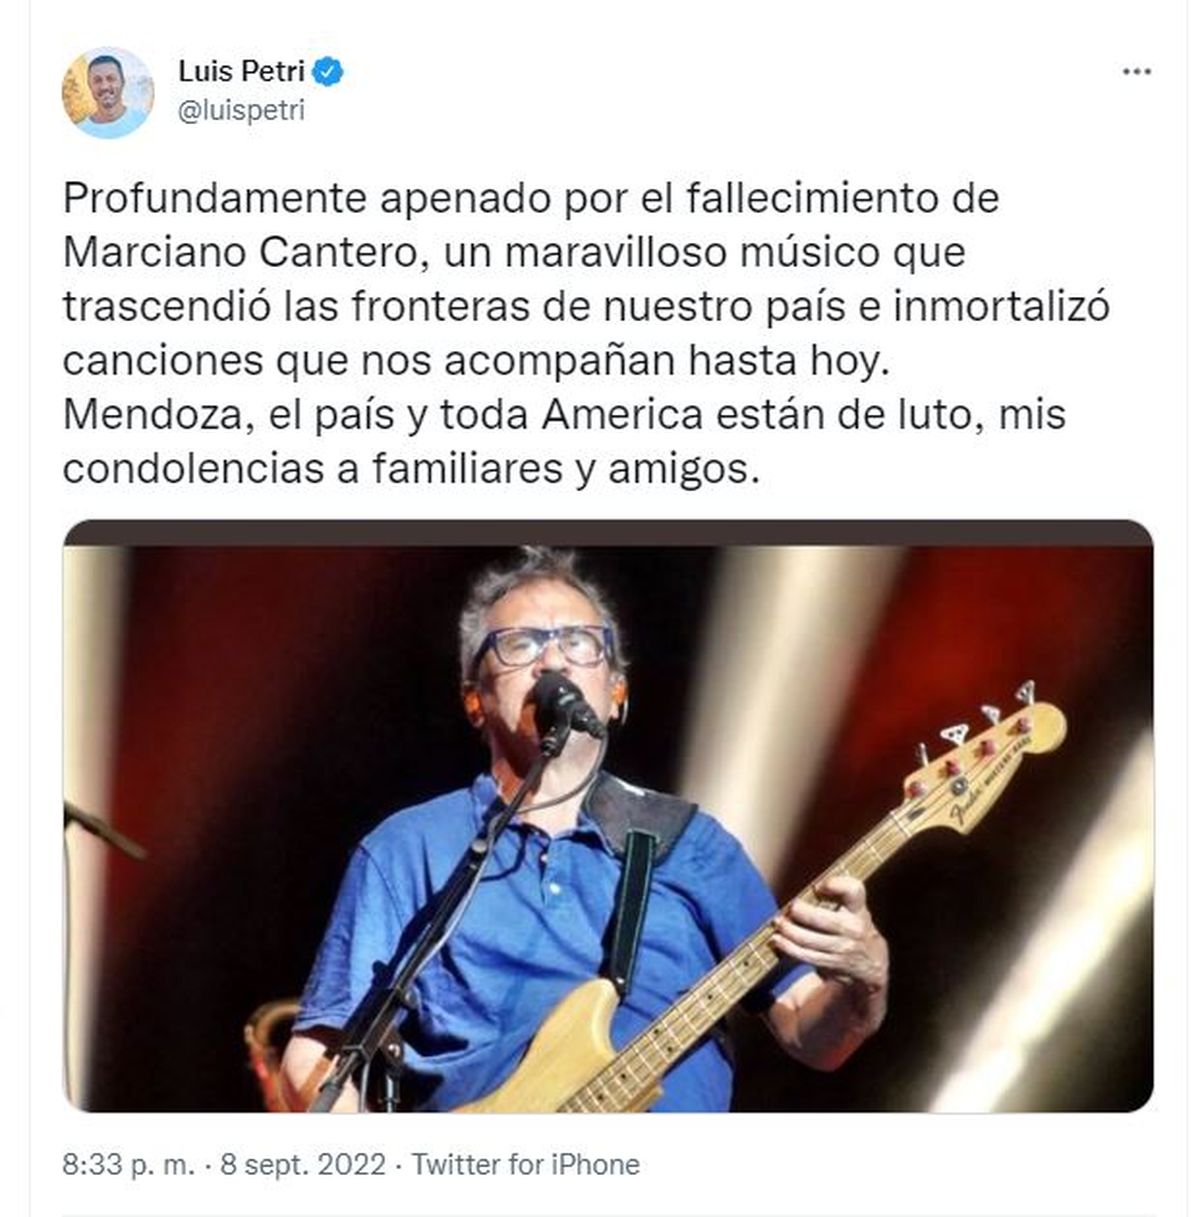The height and width of the screenshot is (1217, 1200).
Task: Open the three-dot more options menu
Action: pos(1136,72)
